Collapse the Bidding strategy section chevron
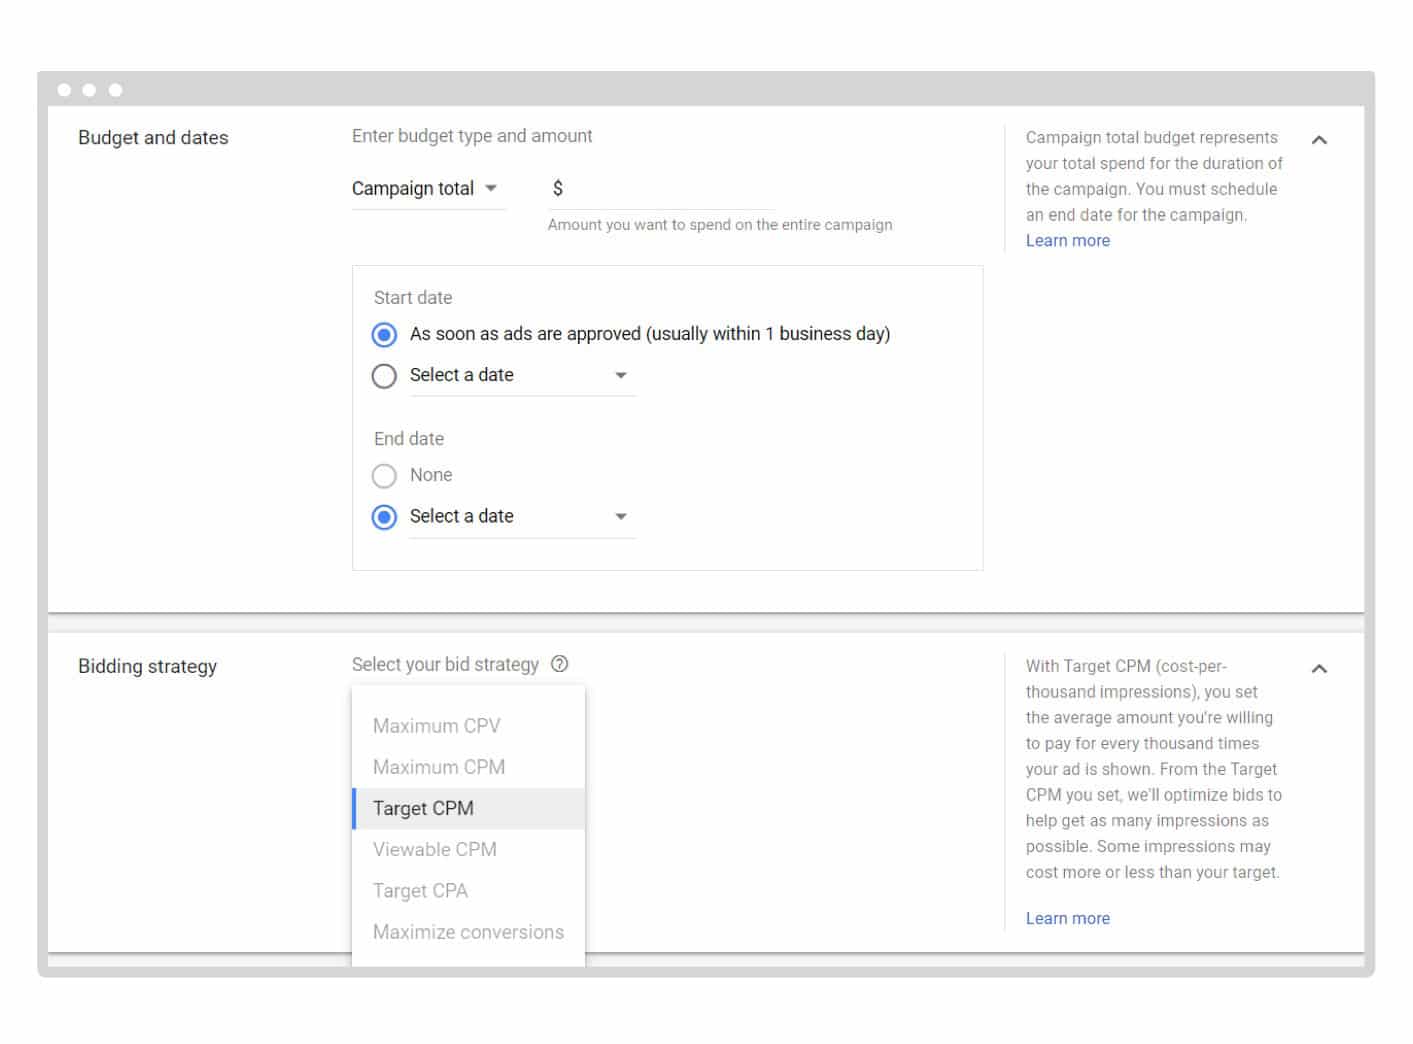1413x1044 pixels. click(1319, 669)
